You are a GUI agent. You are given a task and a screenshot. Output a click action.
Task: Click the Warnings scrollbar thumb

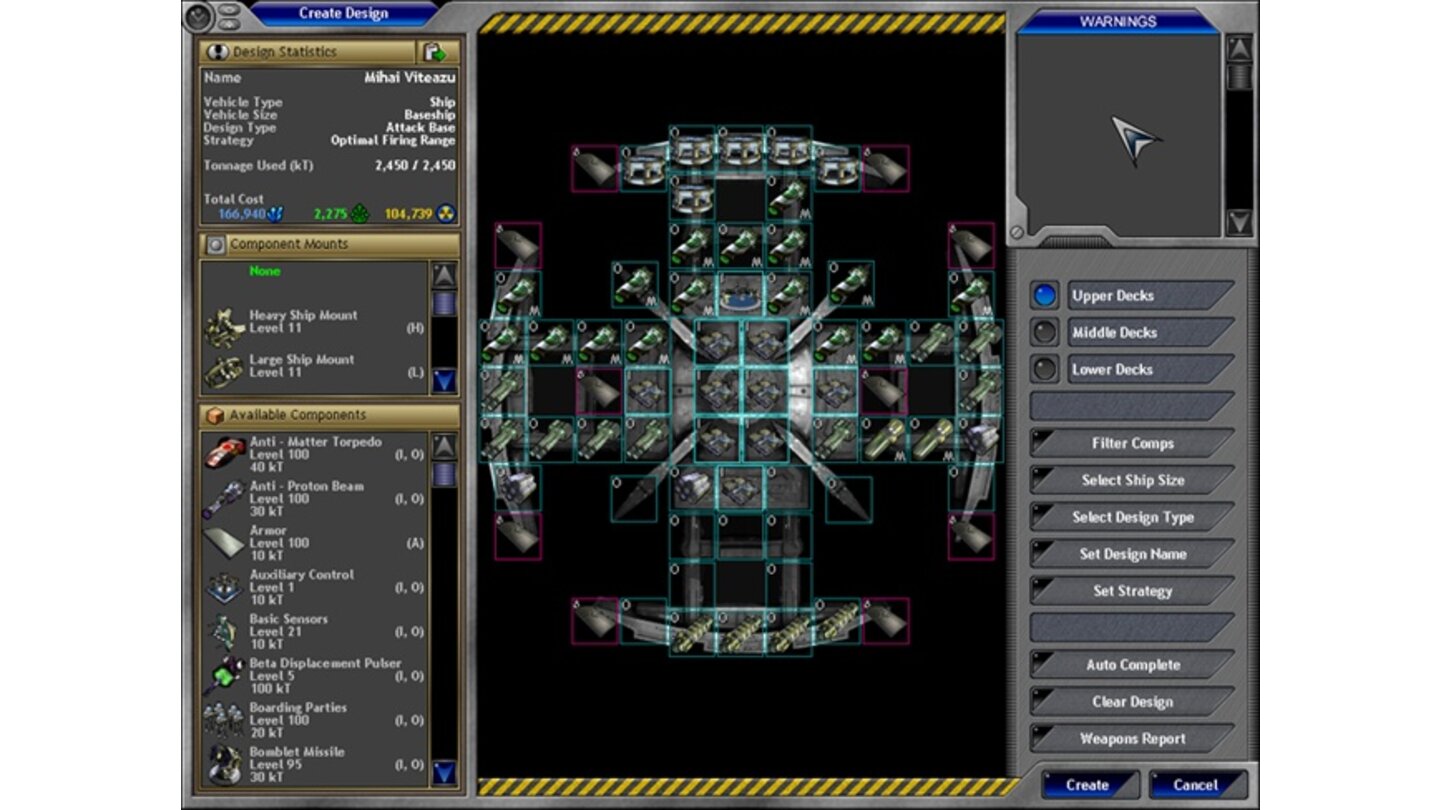coord(1239,77)
